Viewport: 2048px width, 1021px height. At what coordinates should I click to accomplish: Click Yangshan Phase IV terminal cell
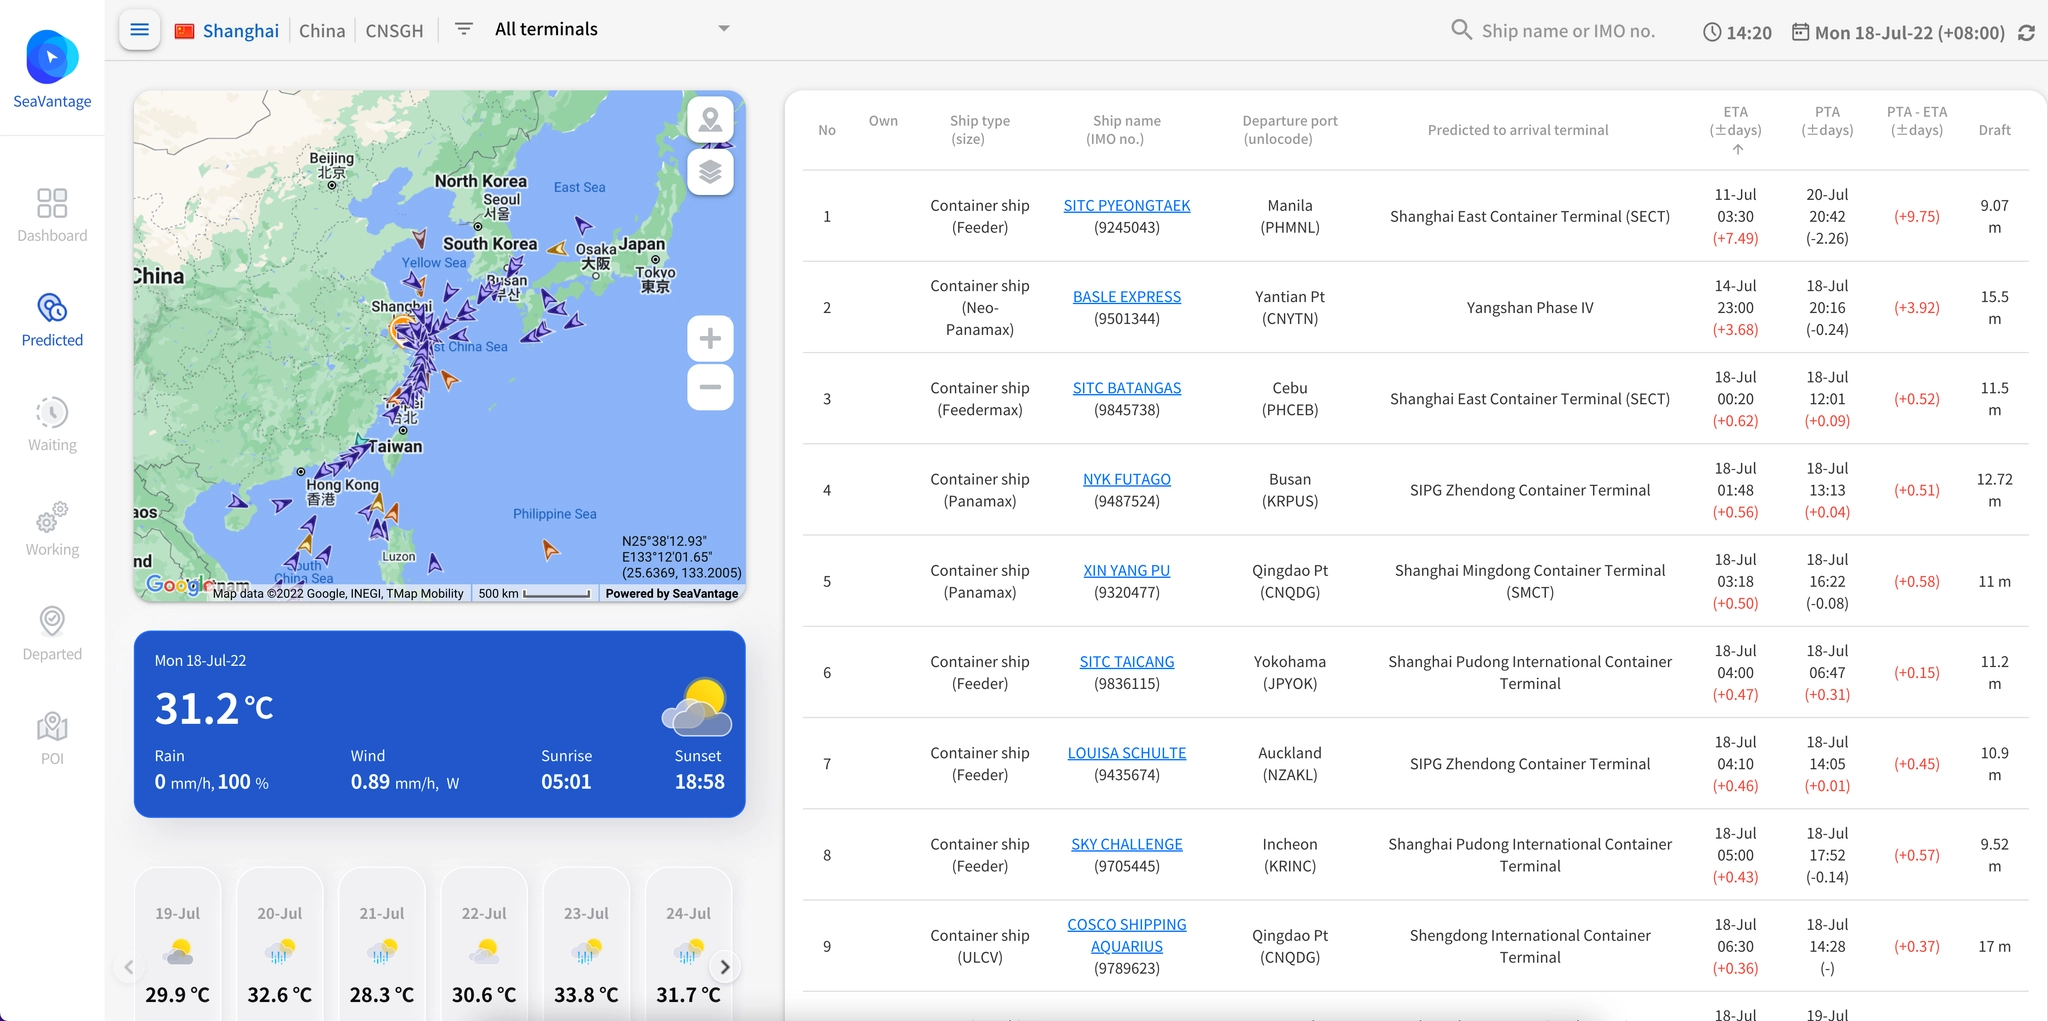(x=1530, y=307)
